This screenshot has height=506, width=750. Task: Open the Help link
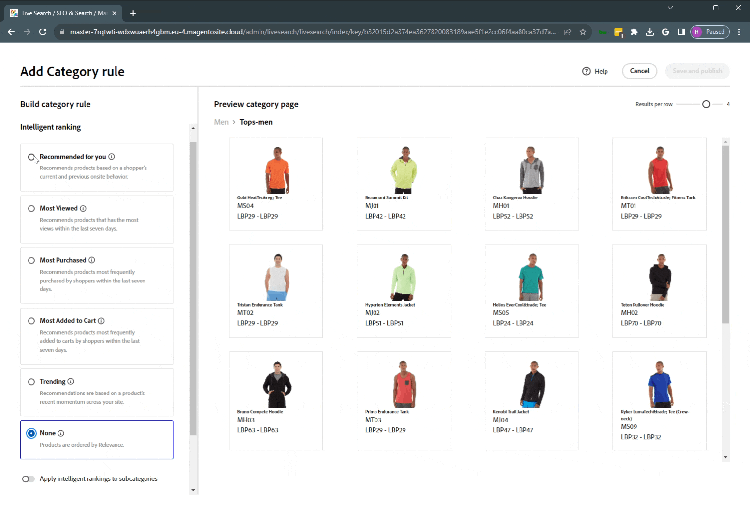pos(595,71)
